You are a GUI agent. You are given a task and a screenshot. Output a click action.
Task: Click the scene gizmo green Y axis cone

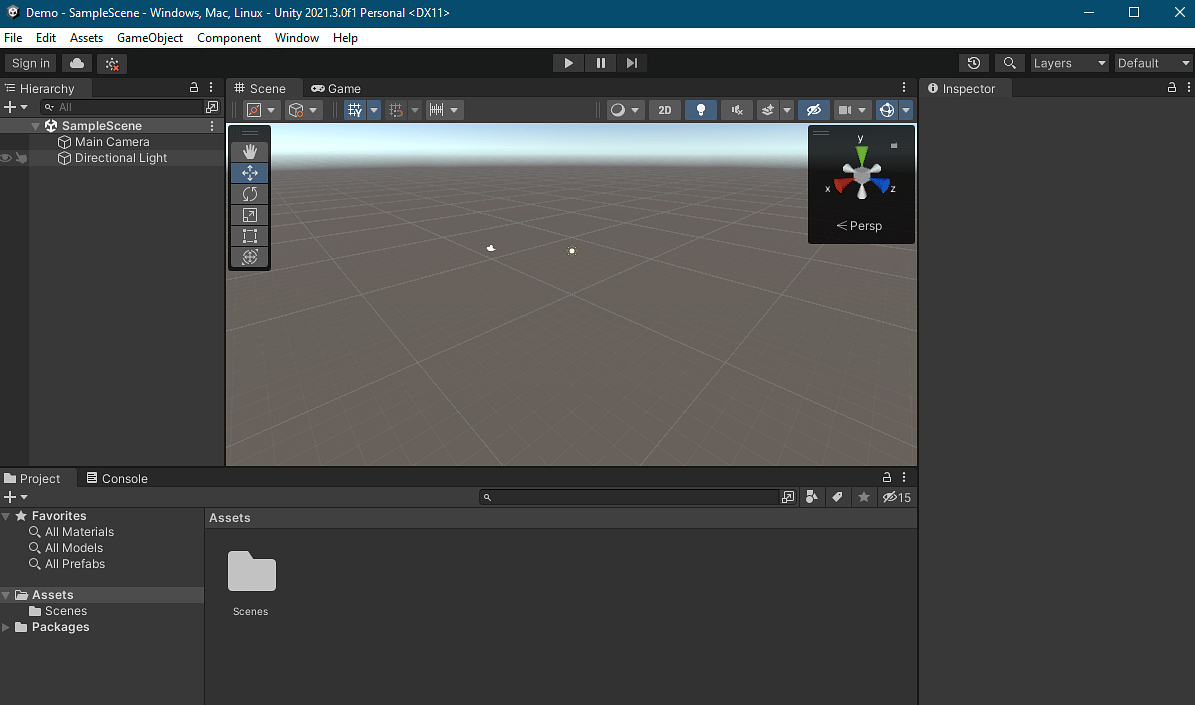861,156
